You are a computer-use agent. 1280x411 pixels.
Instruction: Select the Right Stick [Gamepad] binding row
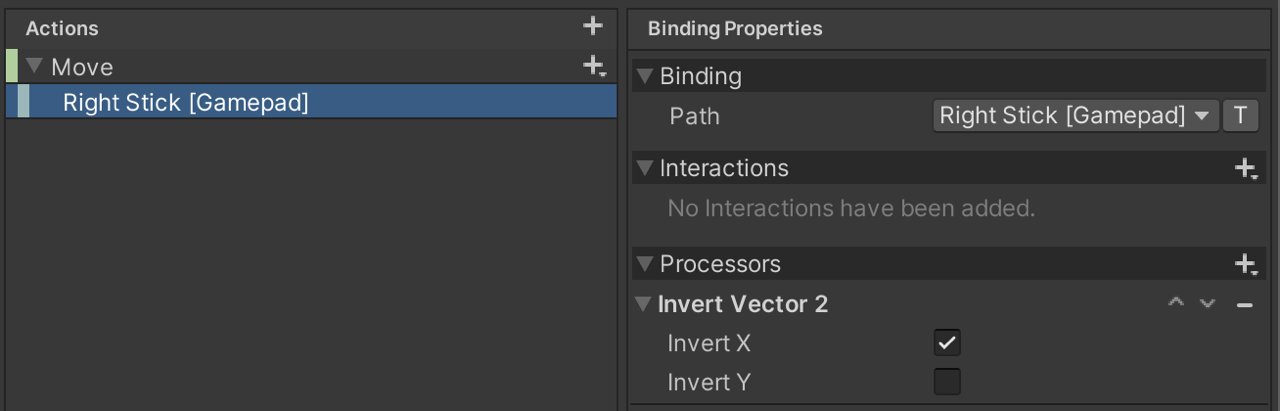[x=186, y=102]
